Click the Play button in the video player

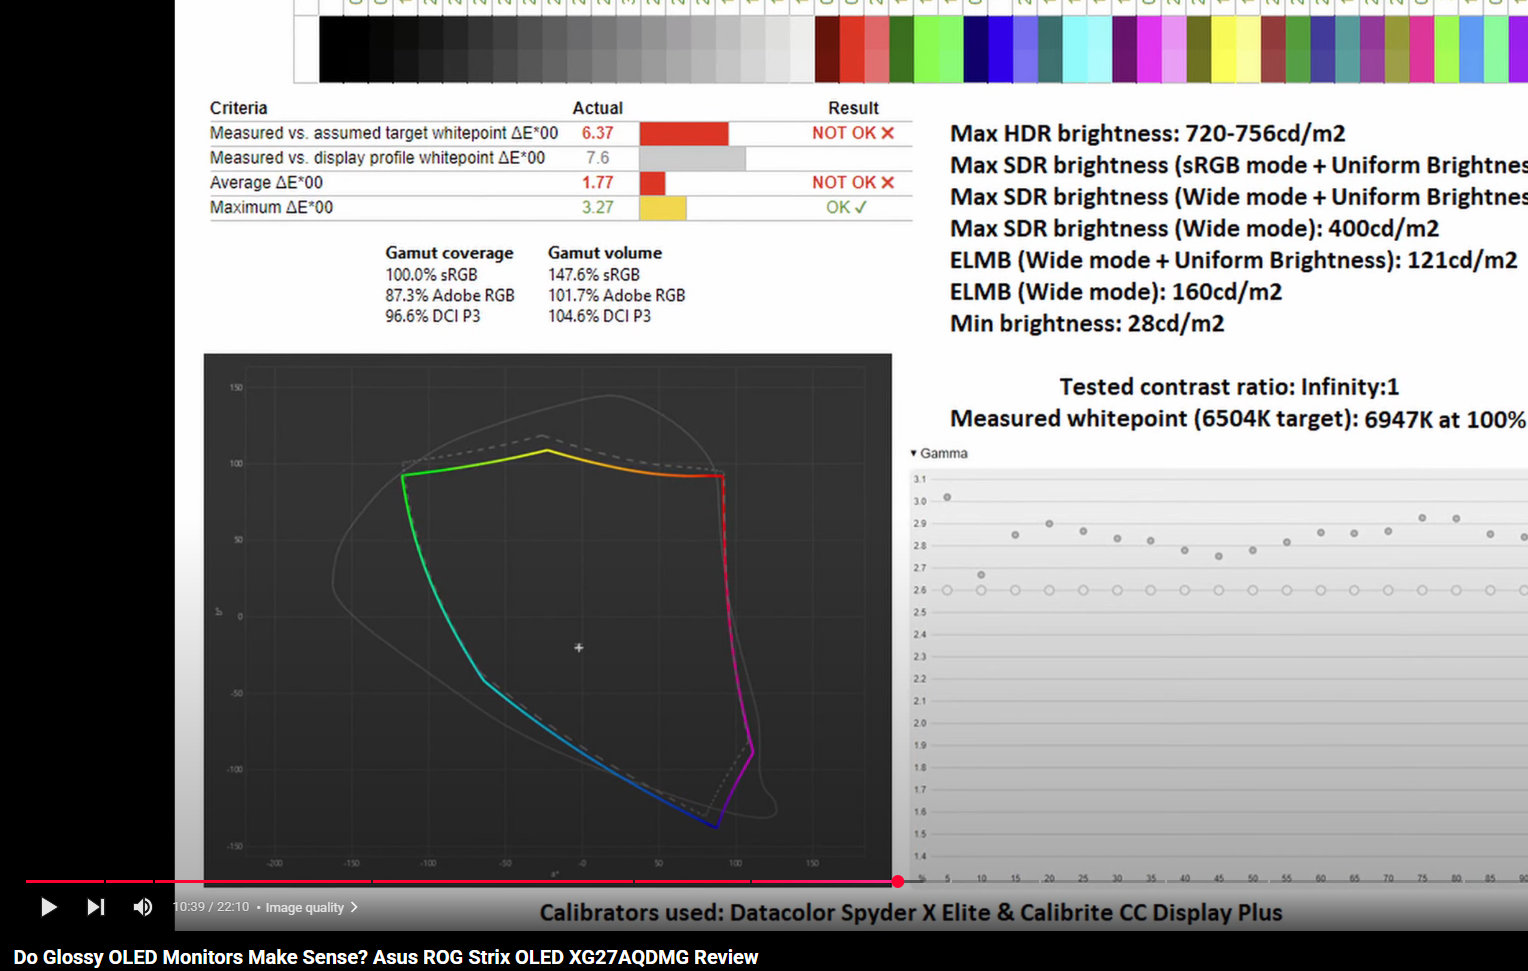pos(48,907)
